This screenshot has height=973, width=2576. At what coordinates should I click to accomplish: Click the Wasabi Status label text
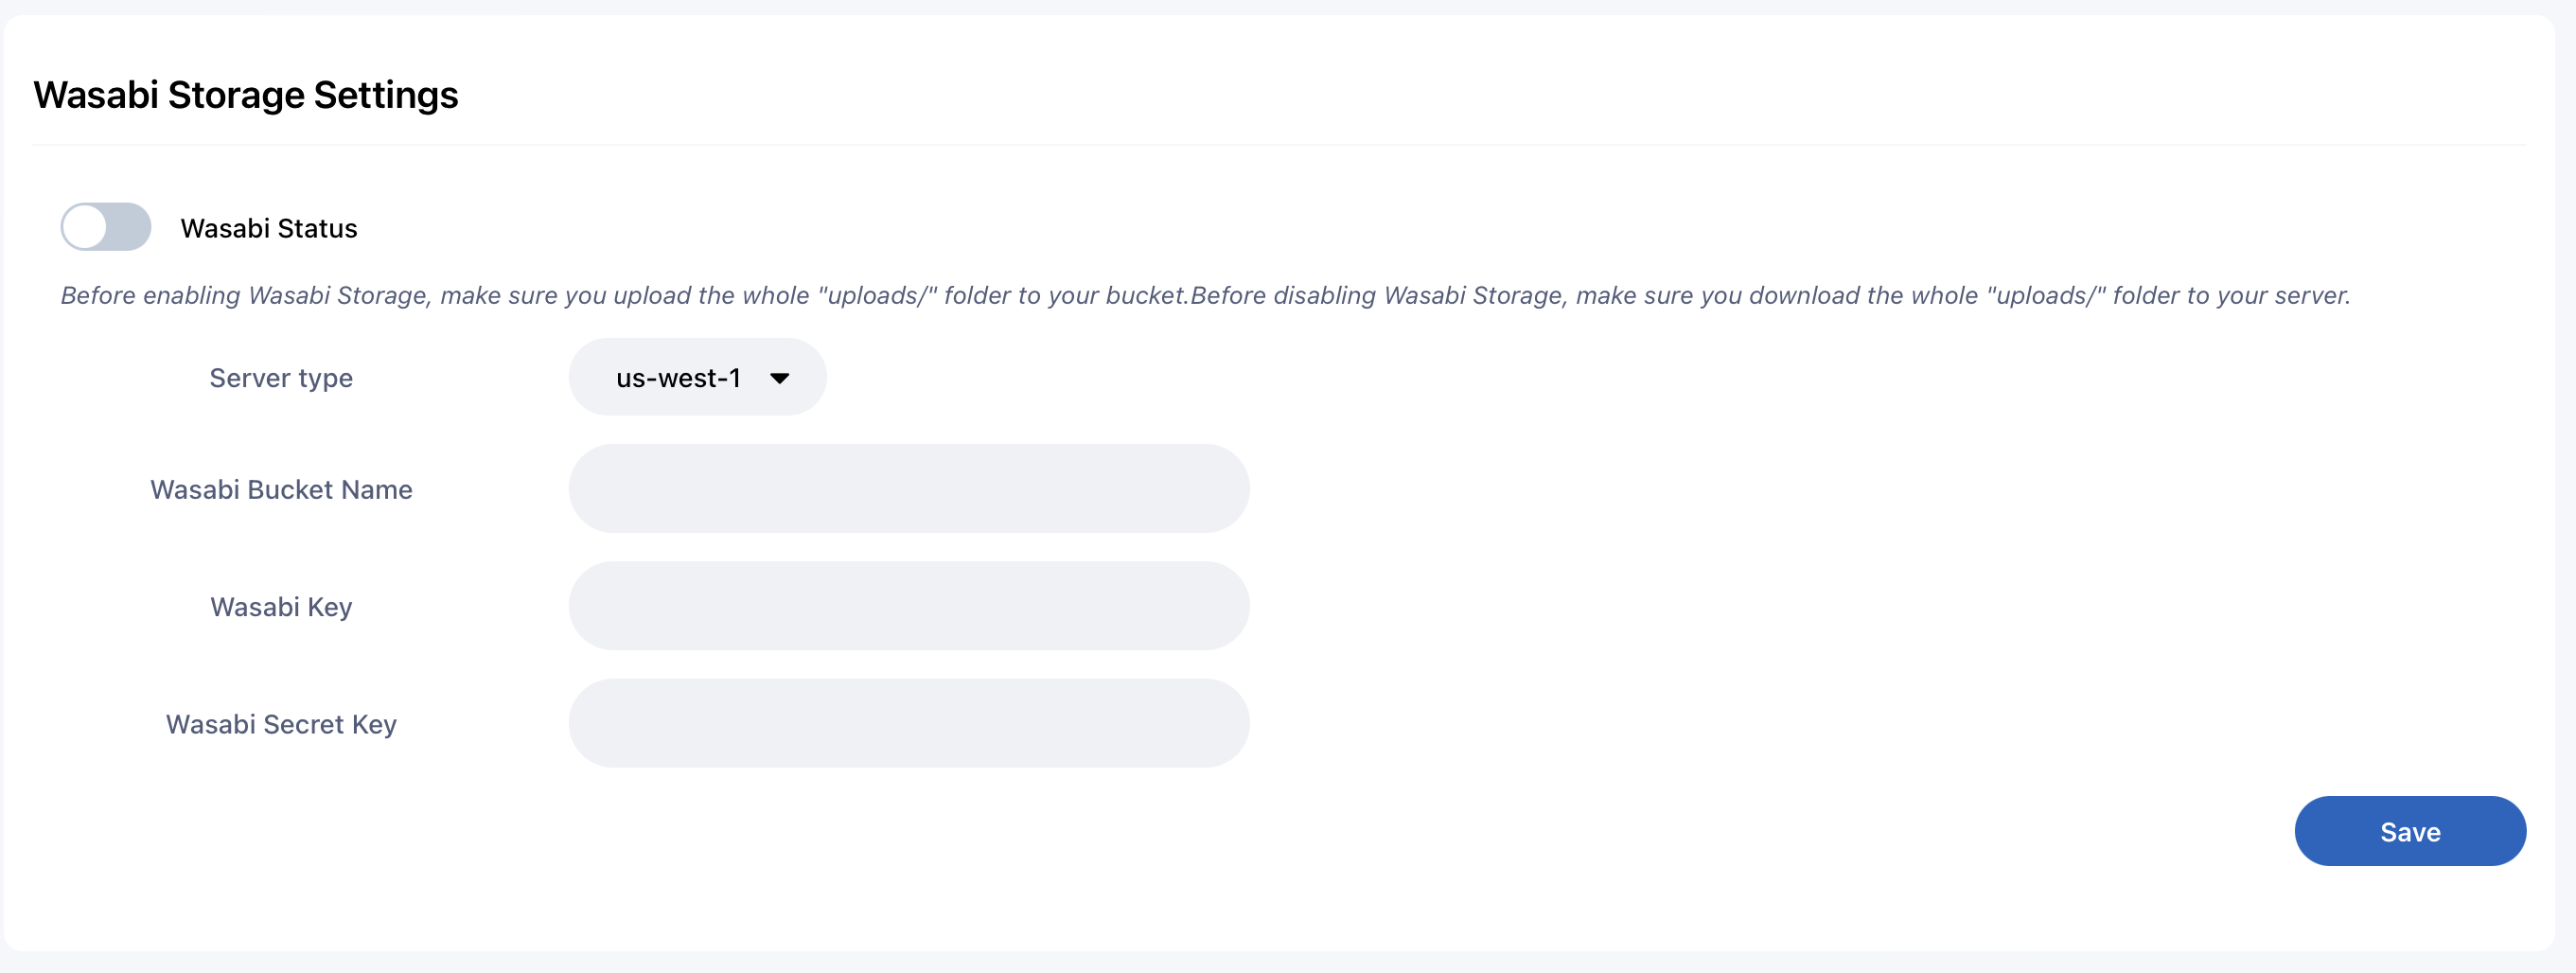pyautogui.click(x=268, y=229)
